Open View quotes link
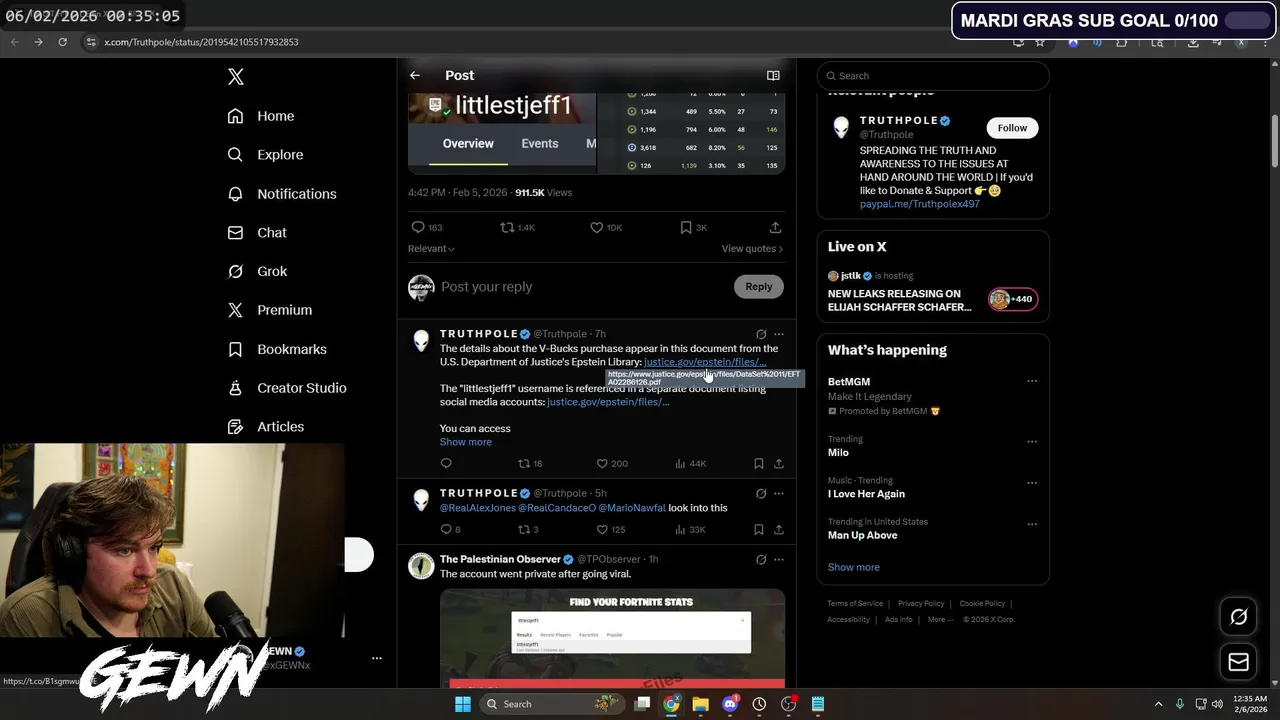Image resolution: width=1280 pixels, height=720 pixels. [x=752, y=249]
